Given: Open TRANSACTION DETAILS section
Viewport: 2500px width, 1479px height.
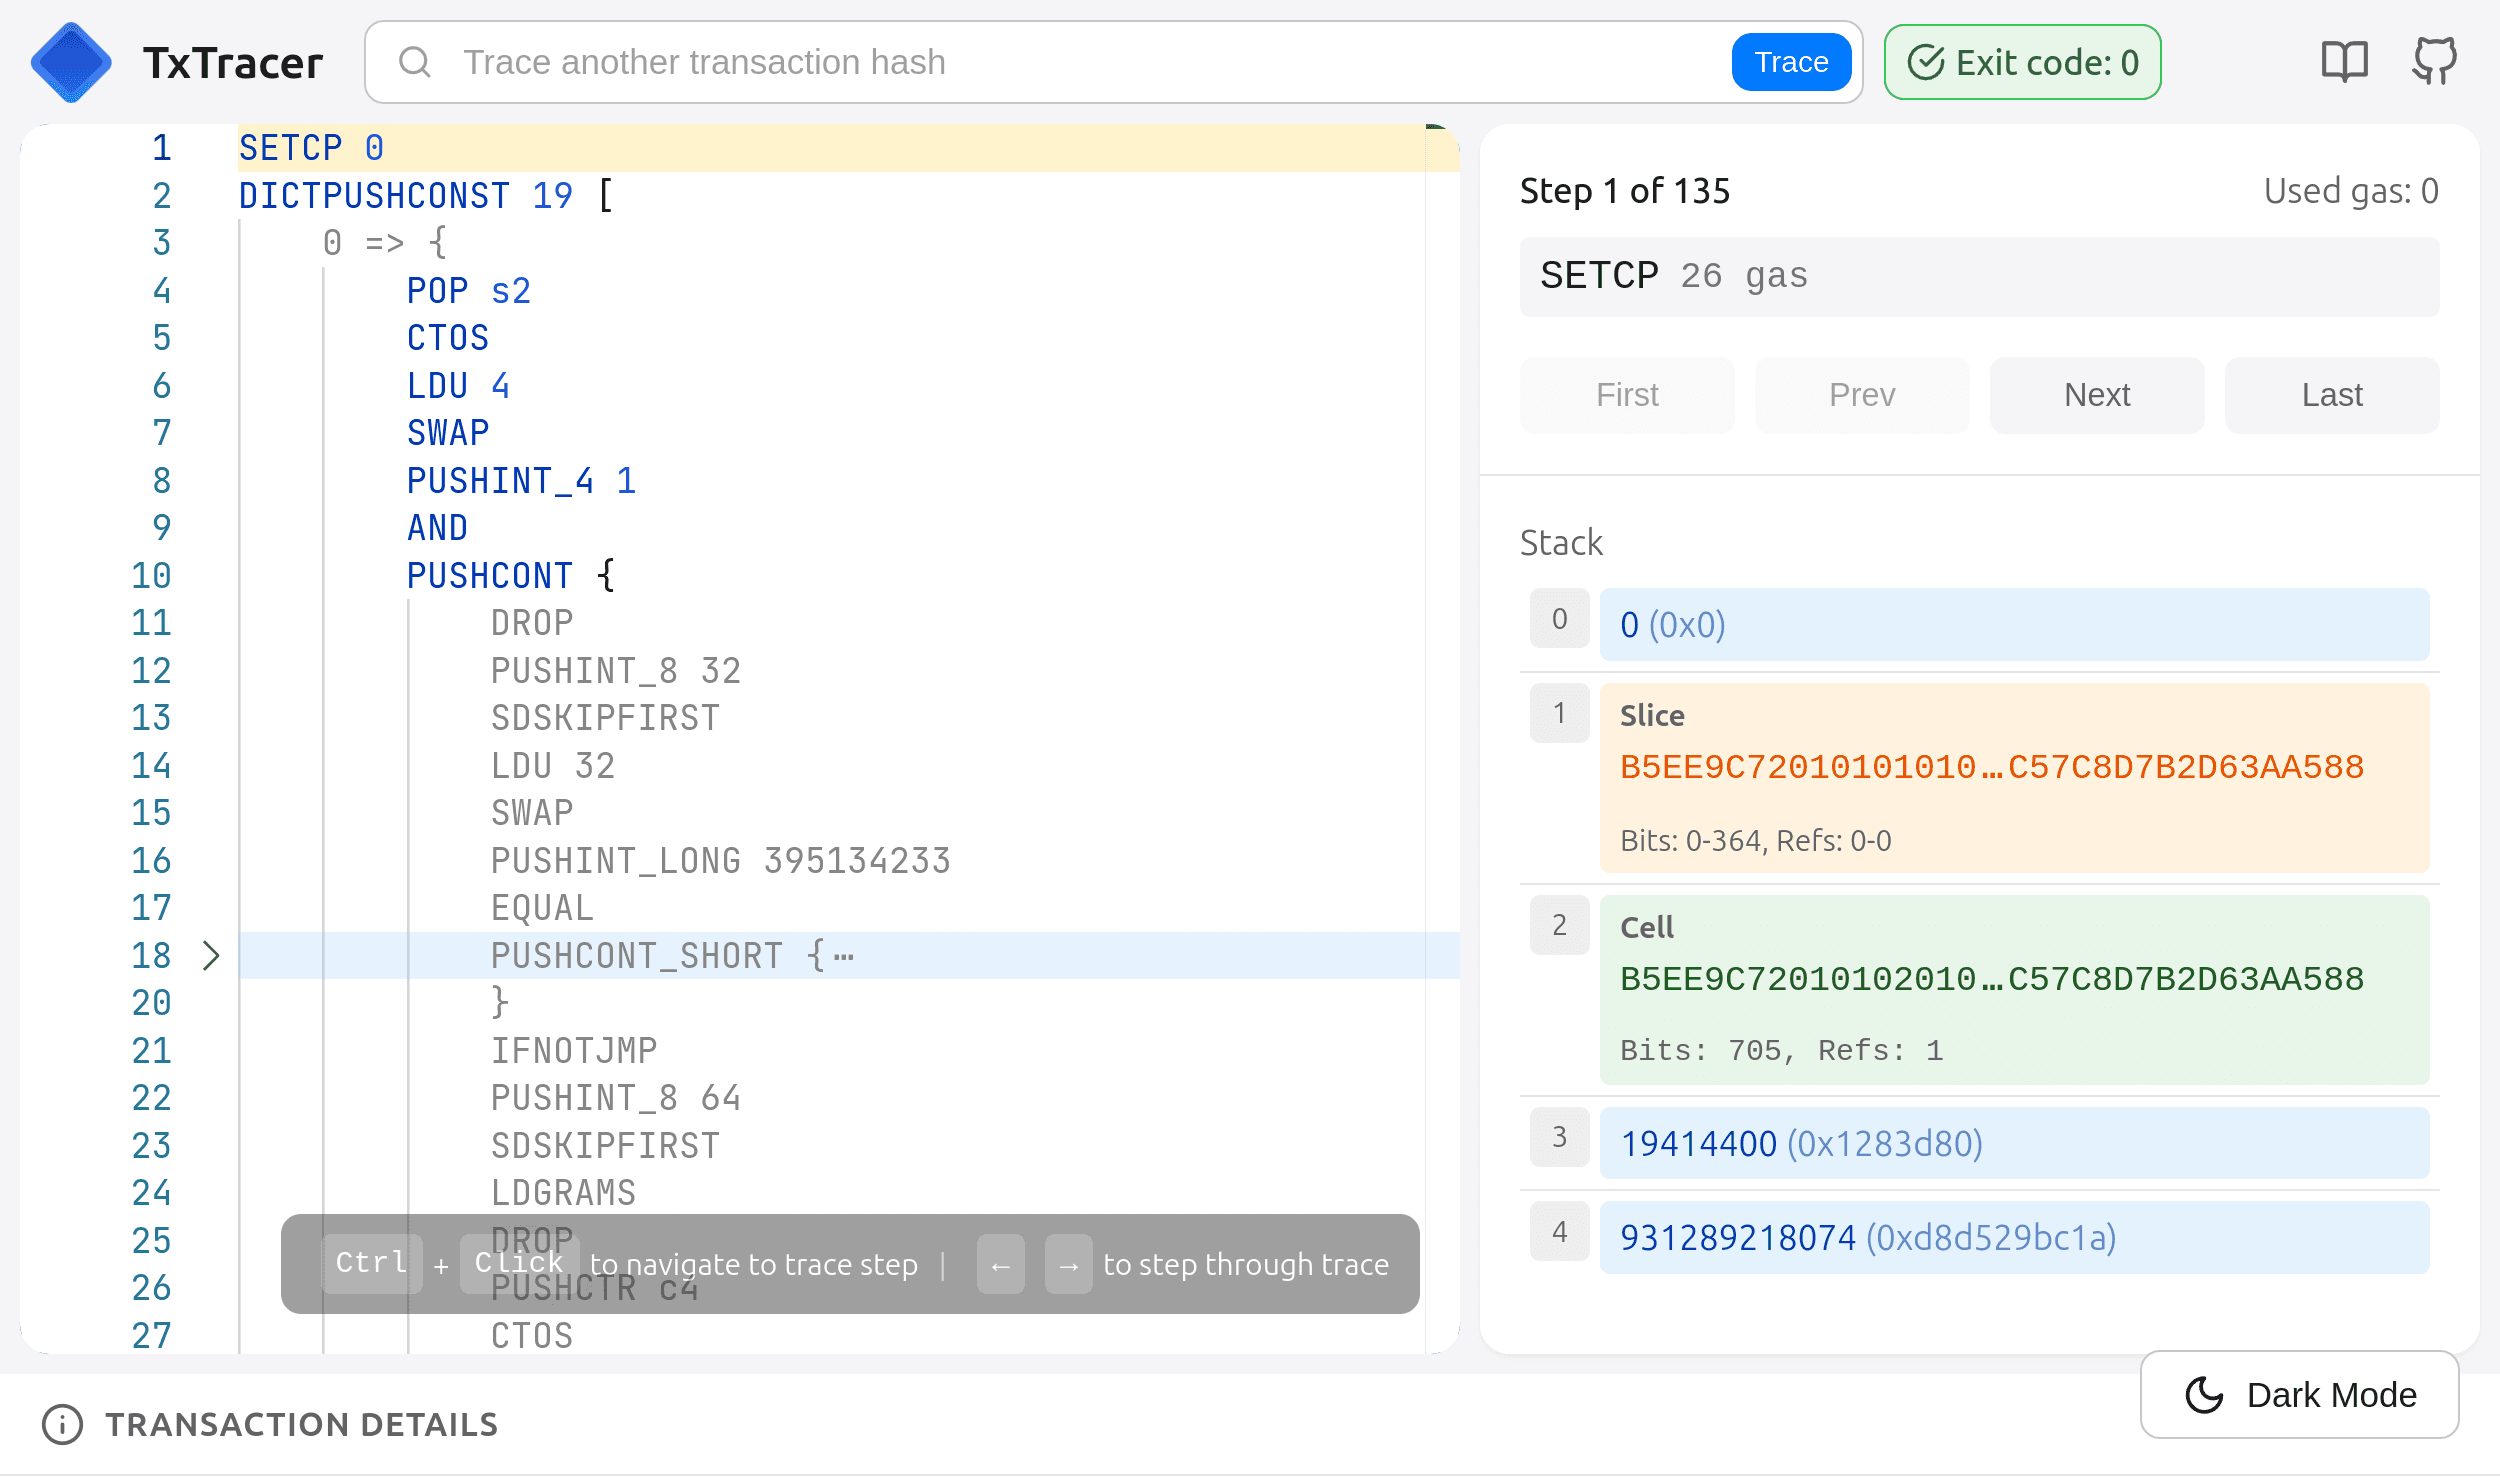Looking at the screenshot, I should point(301,1424).
